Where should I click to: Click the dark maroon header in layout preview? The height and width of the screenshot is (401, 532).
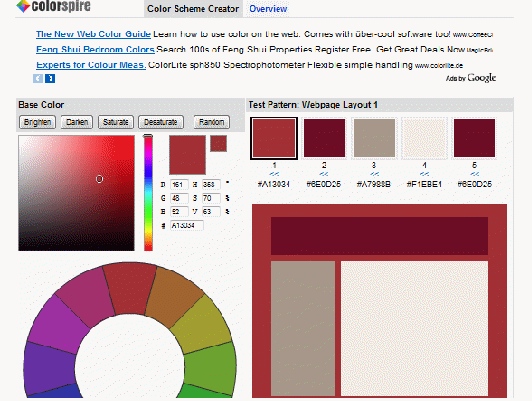pos(379,236)
